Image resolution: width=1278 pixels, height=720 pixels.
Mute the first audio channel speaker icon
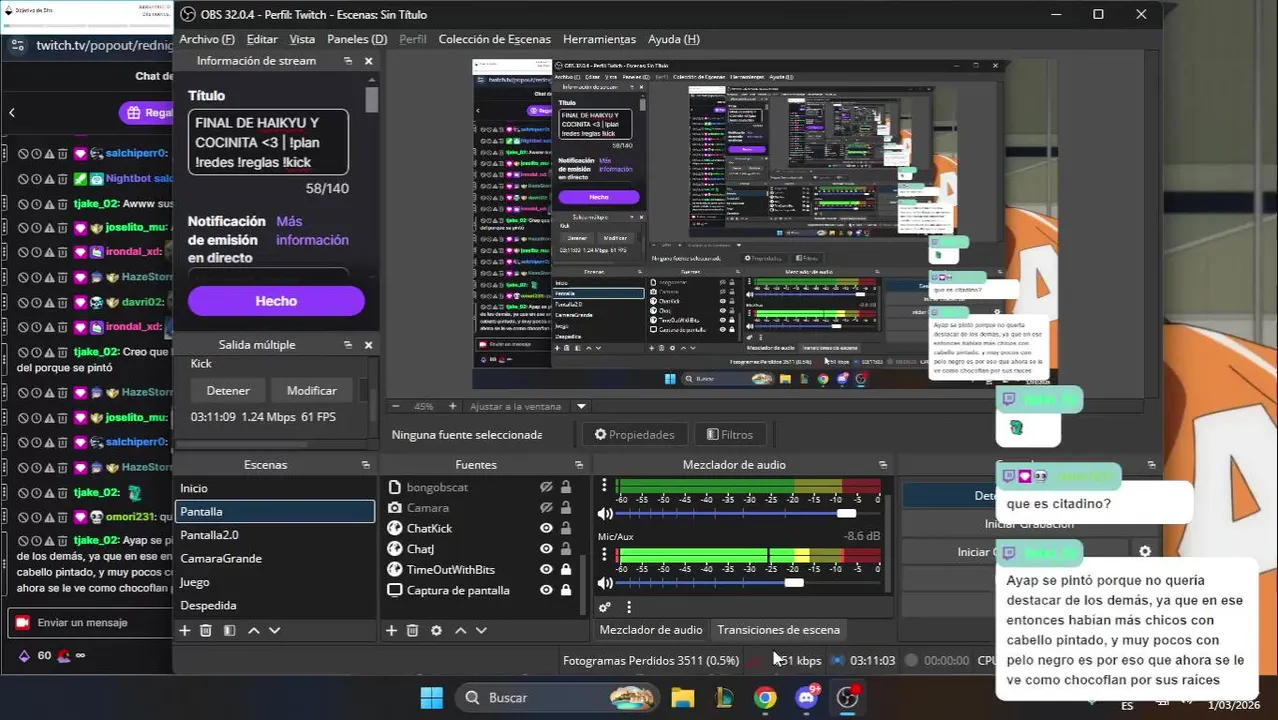tap(605, 513)
